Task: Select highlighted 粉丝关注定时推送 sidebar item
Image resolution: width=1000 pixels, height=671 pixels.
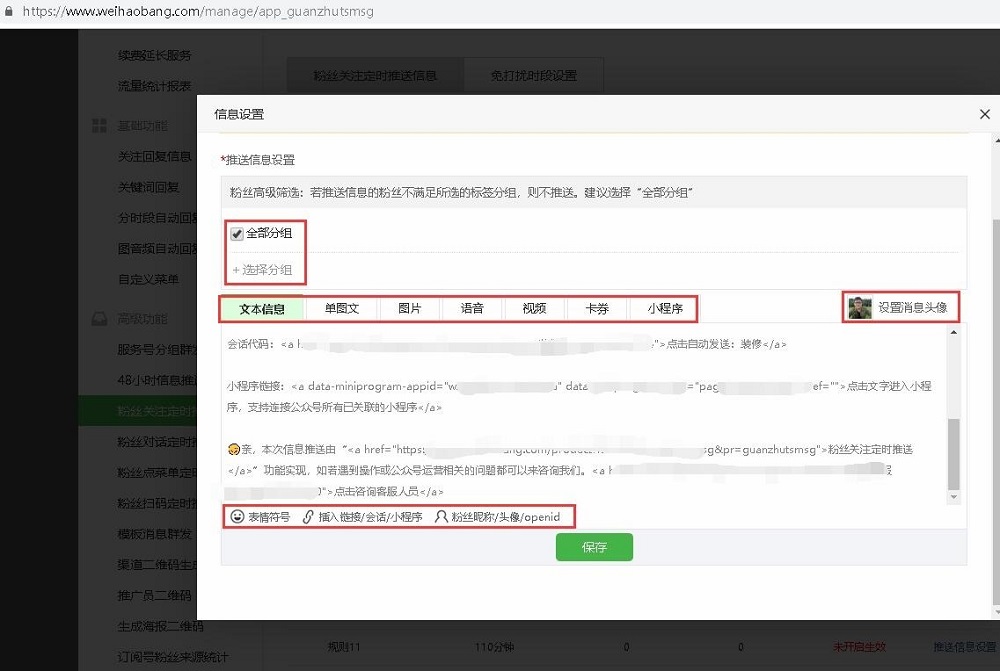Action: pyautogui.click(x=137, y=411)
